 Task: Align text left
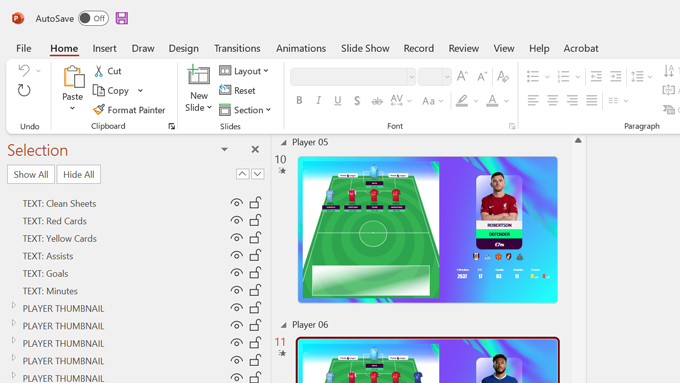[533, 101]
